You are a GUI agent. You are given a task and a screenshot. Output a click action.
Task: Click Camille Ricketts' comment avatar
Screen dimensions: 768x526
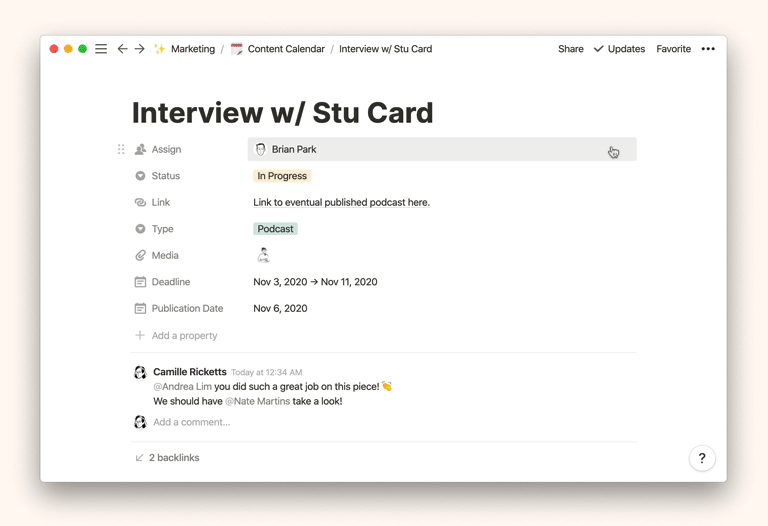coord(141,373)
